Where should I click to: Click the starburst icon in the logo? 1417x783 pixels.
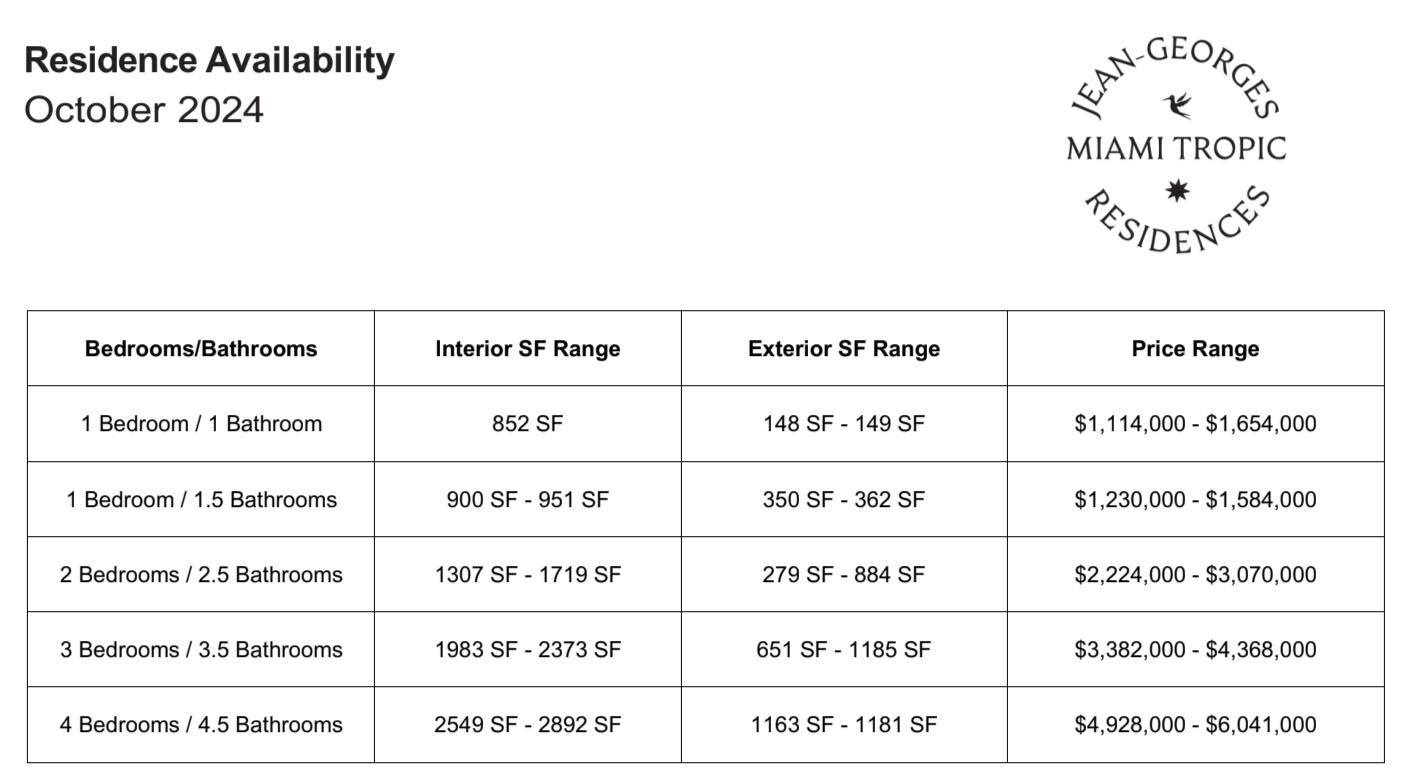click(x=1178, y=190)
